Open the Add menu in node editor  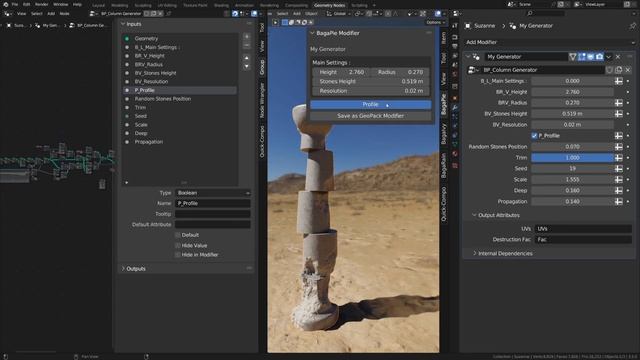[x=51, y=13]
